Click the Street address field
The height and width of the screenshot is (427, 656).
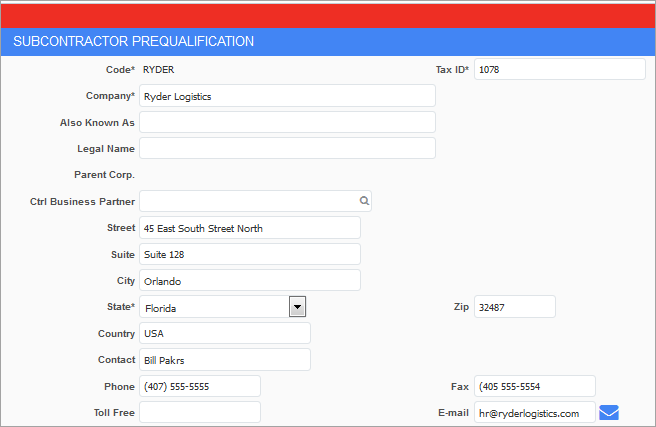(250, 228)
